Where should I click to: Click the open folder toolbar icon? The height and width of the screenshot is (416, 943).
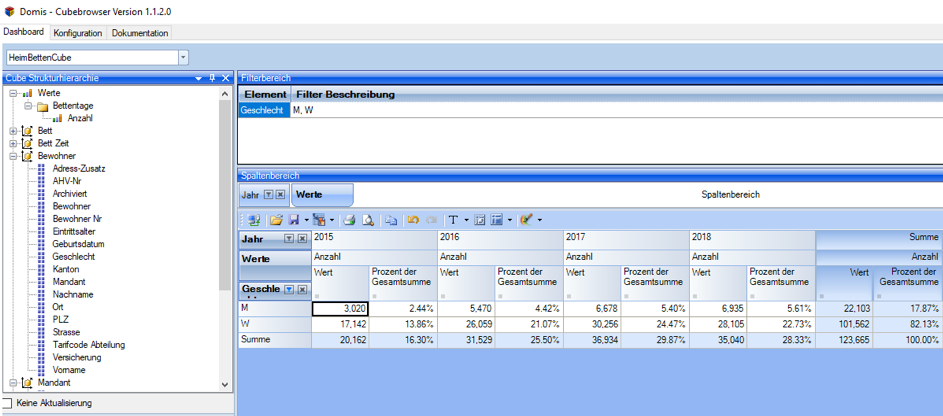pos(276,220)
